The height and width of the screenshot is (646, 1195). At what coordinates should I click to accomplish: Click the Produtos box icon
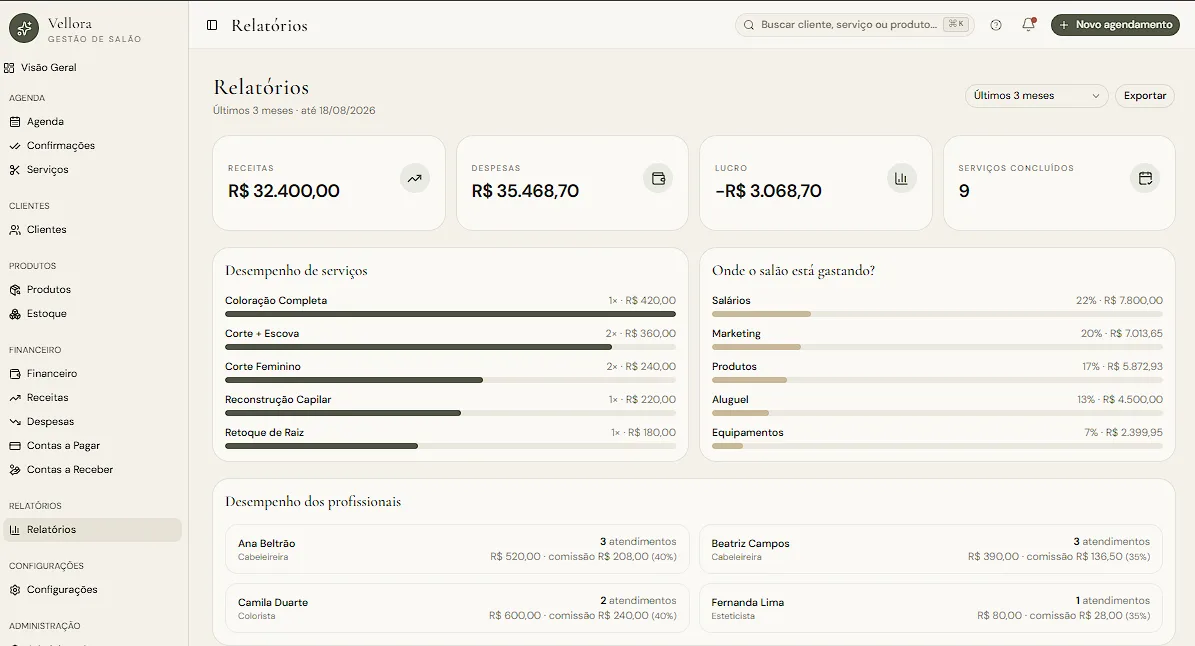15,290
